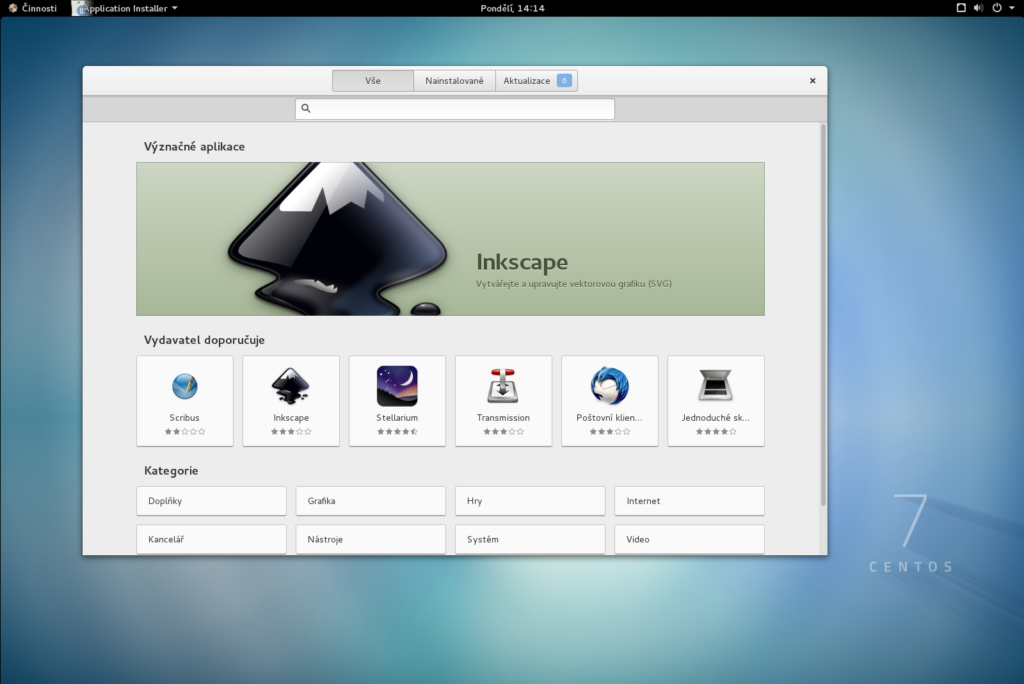This screenshot has width=1024, height=684.
Task: Open the featured Inkscape banner
Action: [x=450, y=238]
